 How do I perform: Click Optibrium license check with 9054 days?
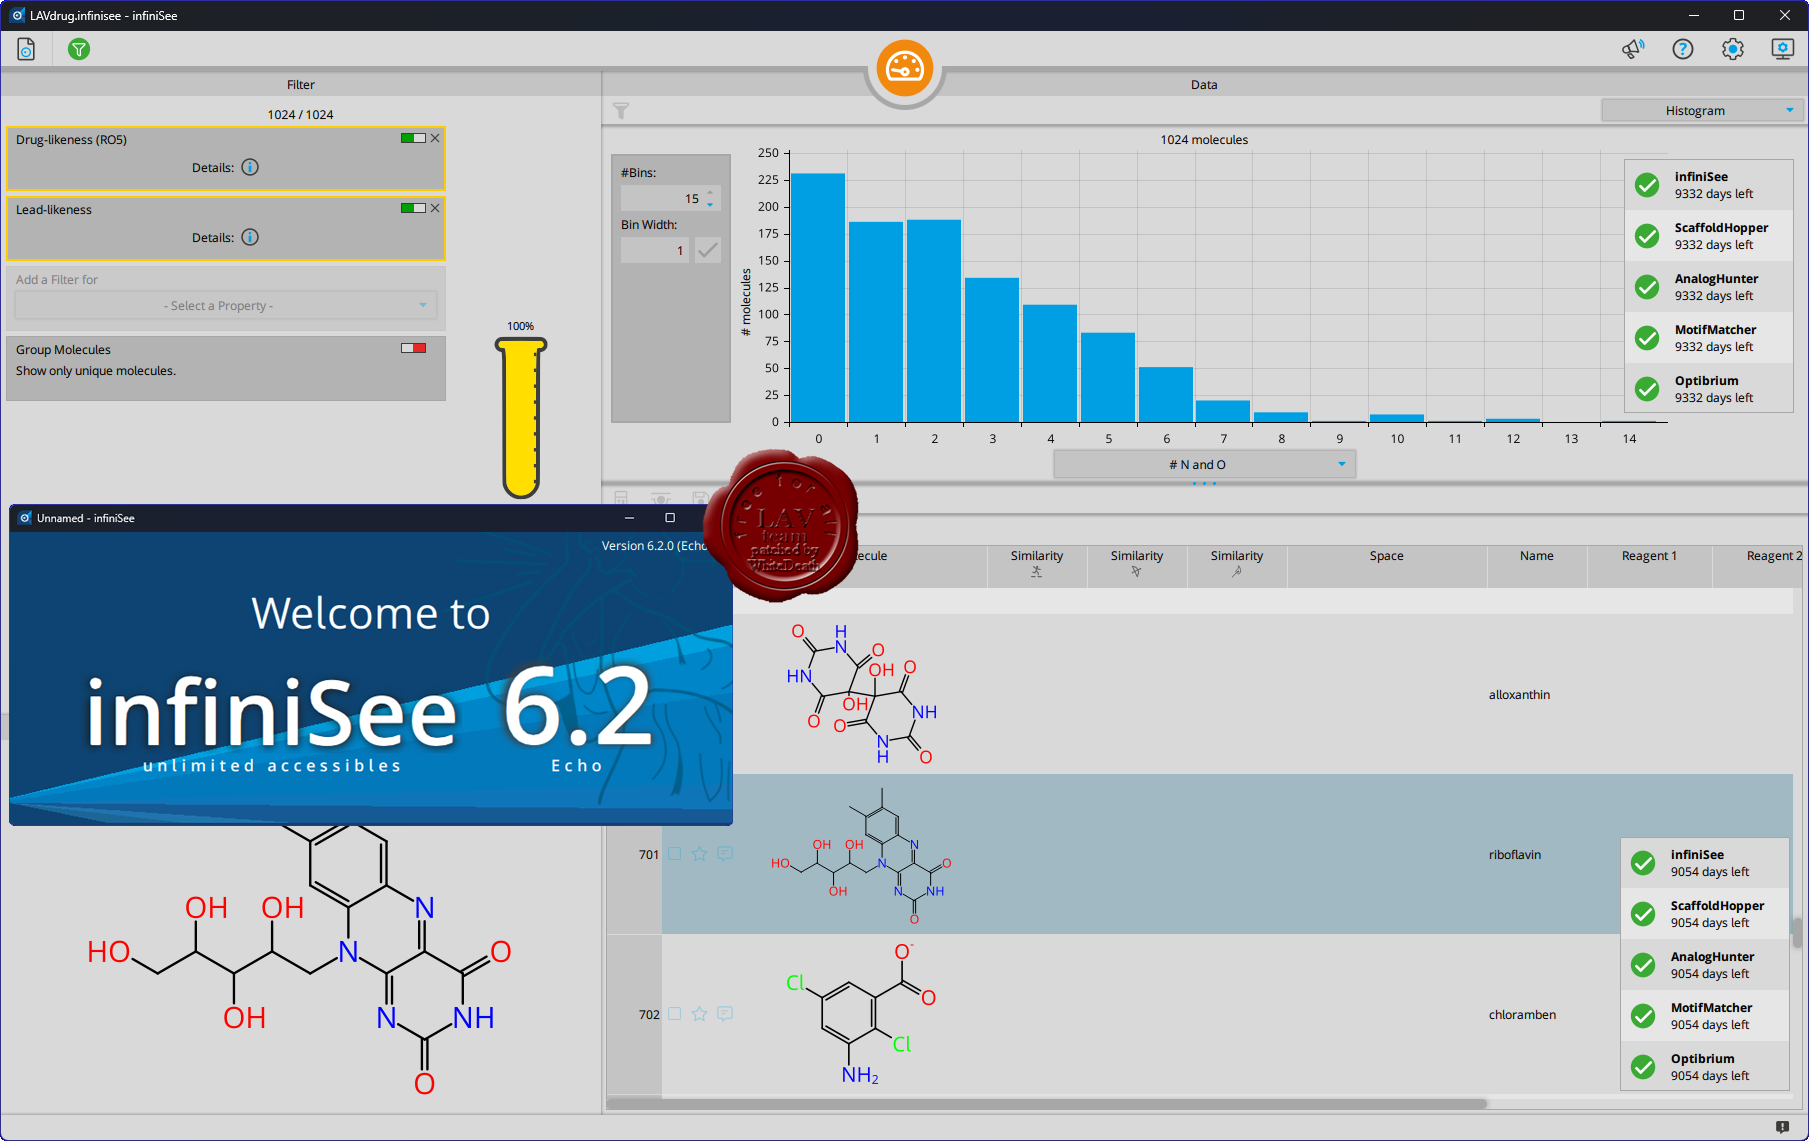[x=1643, y=1067]
